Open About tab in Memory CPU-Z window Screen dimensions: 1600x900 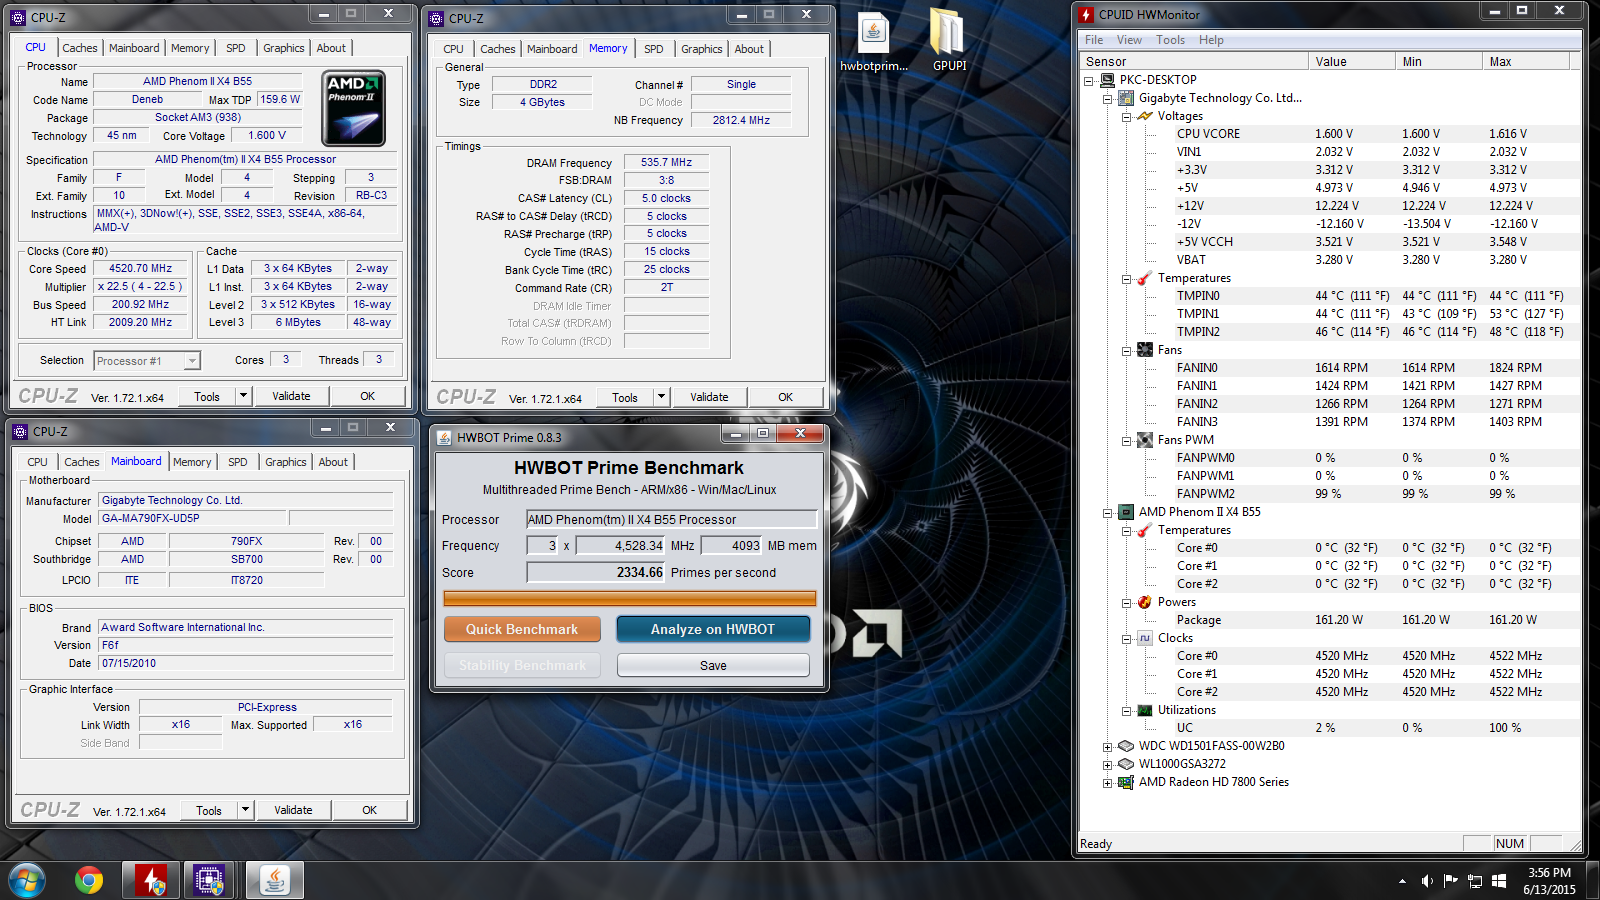749,49
